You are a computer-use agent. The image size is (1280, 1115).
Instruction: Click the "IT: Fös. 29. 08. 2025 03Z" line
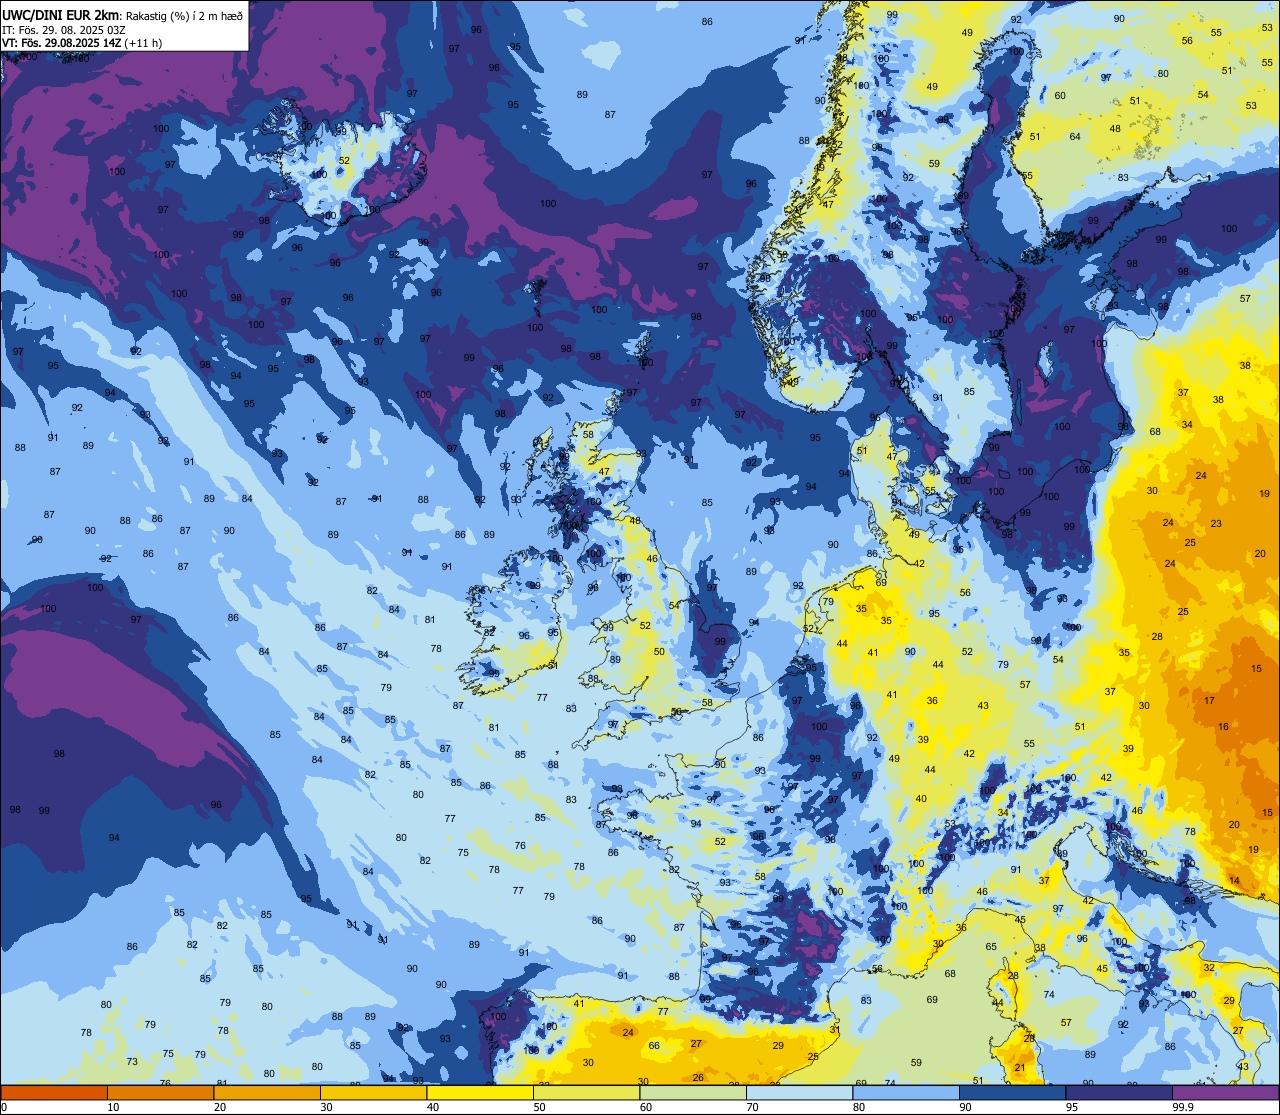pyautogui.click(x=64, y=29)
